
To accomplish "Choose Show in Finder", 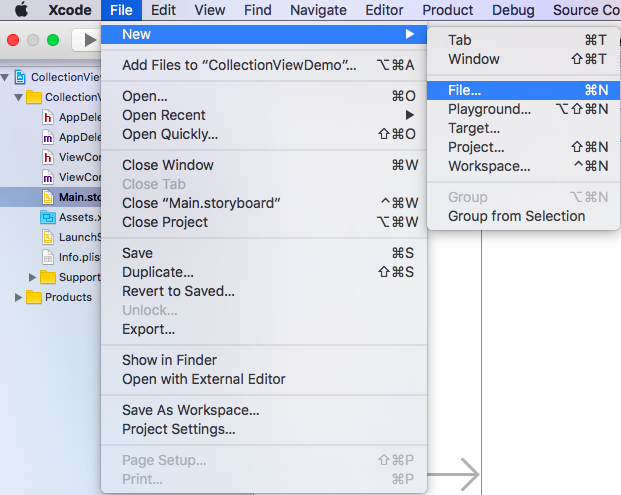I will (x=264, y=360).
